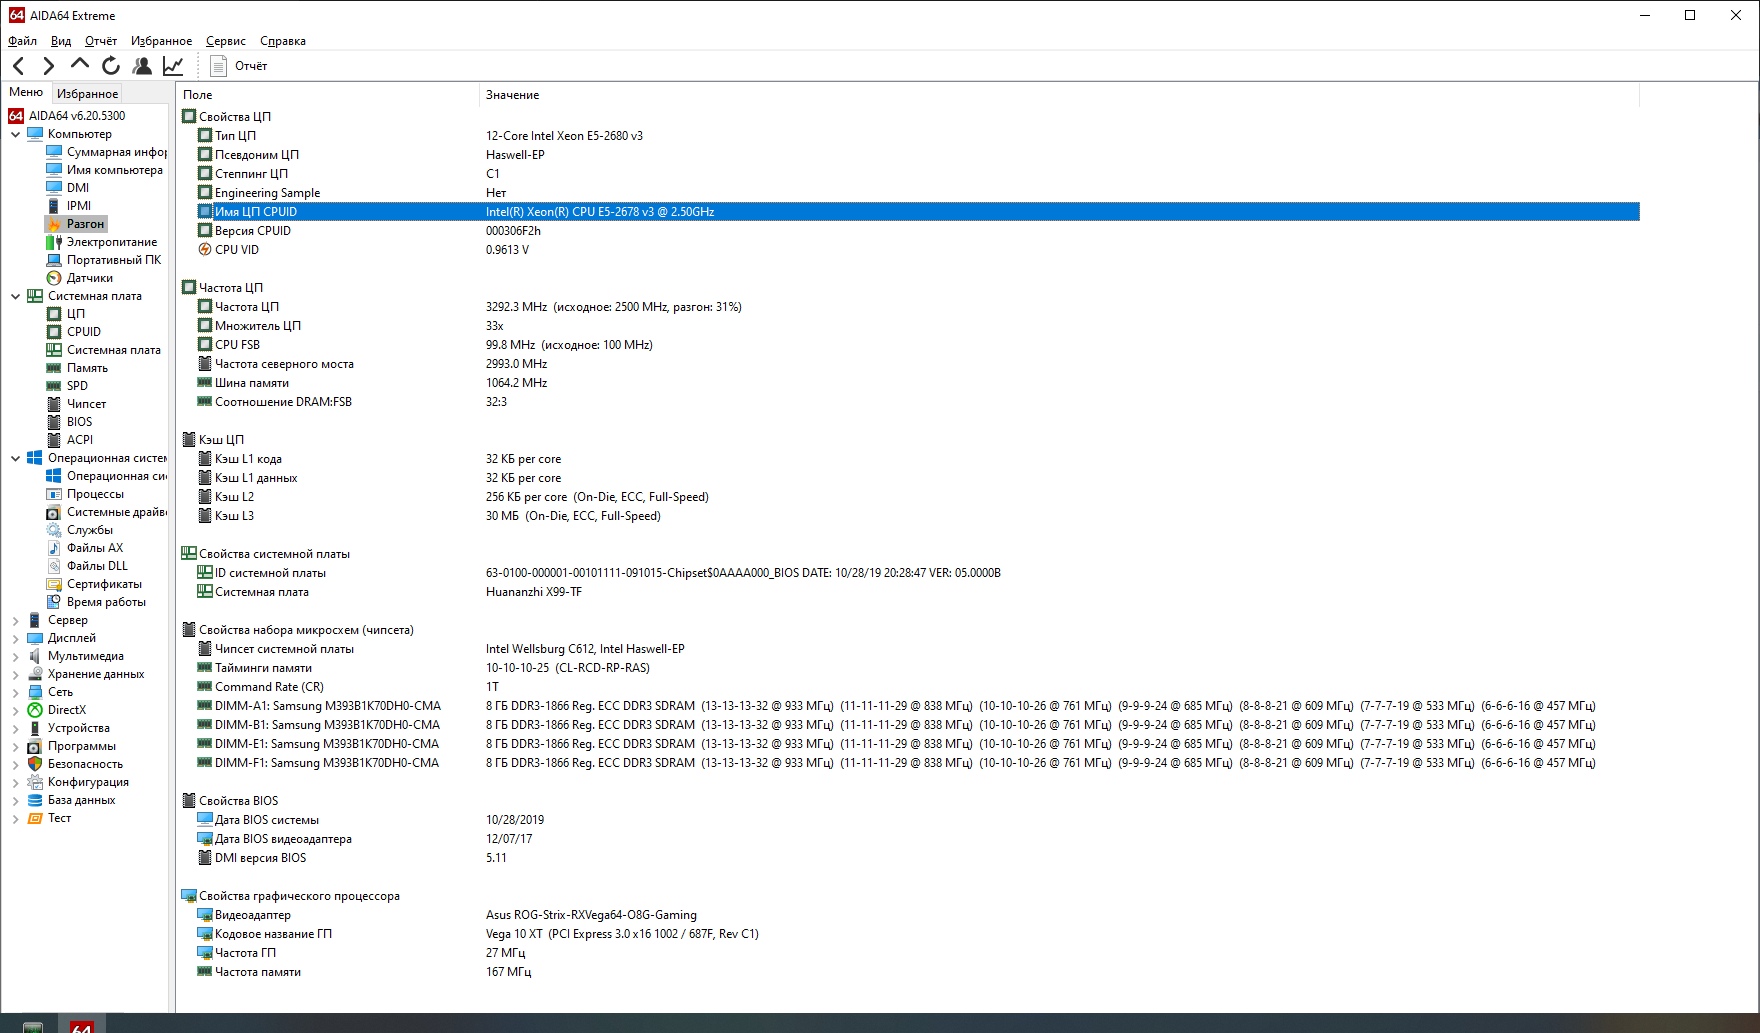1760x1033 pixels.
Task: Select Портативный ПК tree item
Action: (x=103, y=260)
